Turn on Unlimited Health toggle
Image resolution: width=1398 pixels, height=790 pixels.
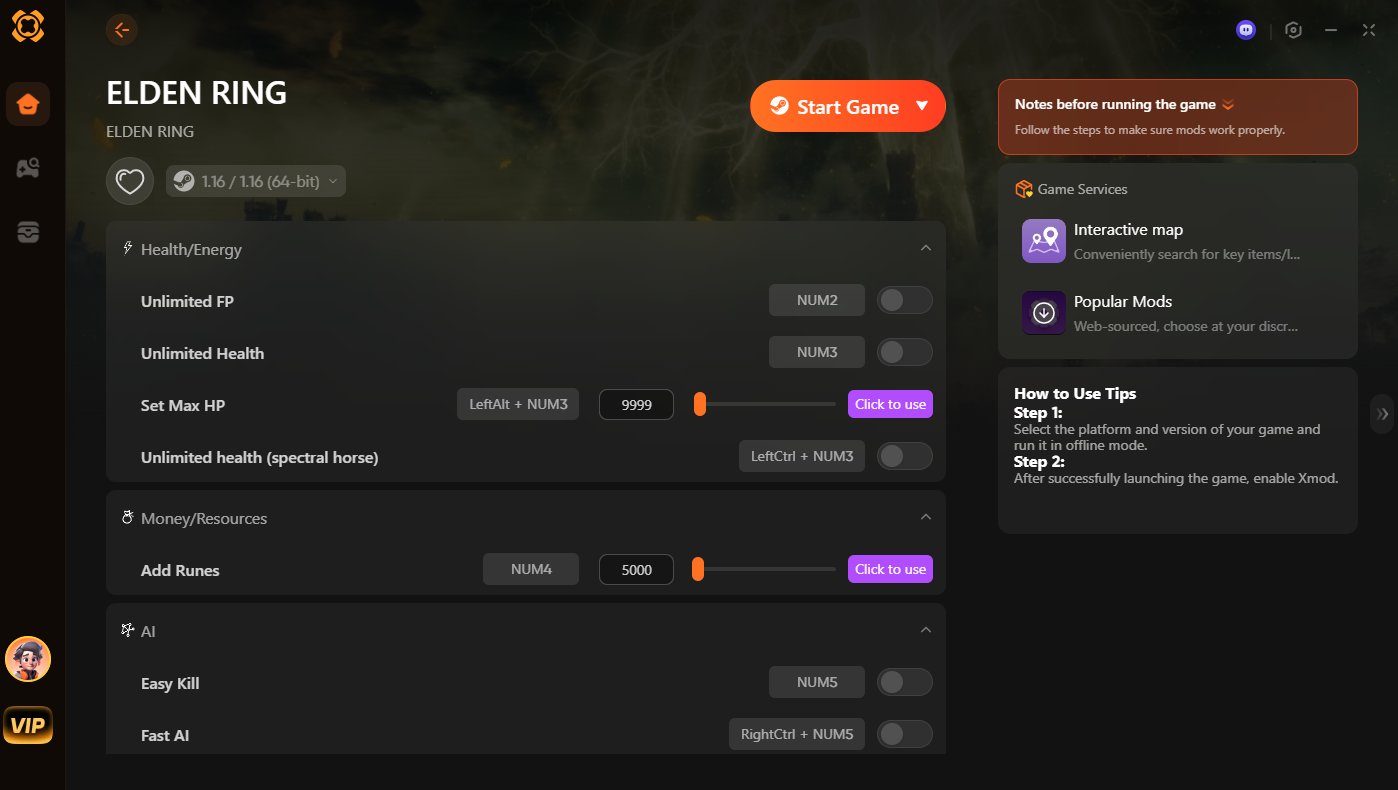coord(904,352)
